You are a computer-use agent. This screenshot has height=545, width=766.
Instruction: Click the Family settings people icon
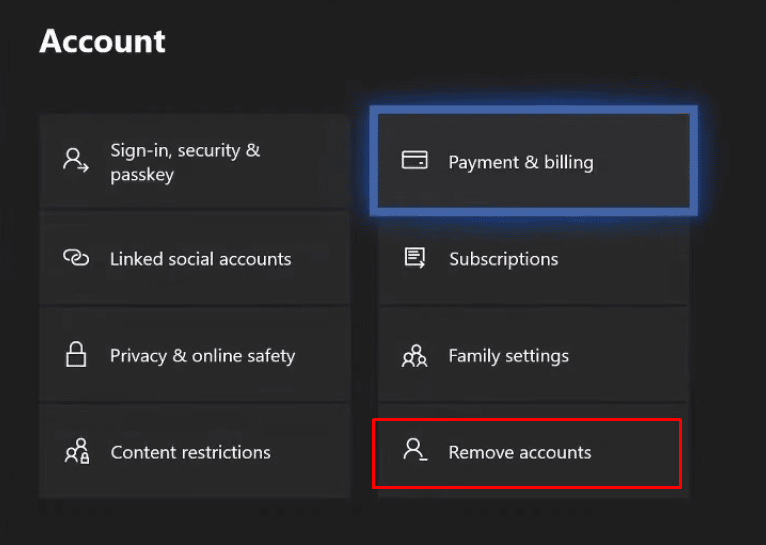coord(414,355)
